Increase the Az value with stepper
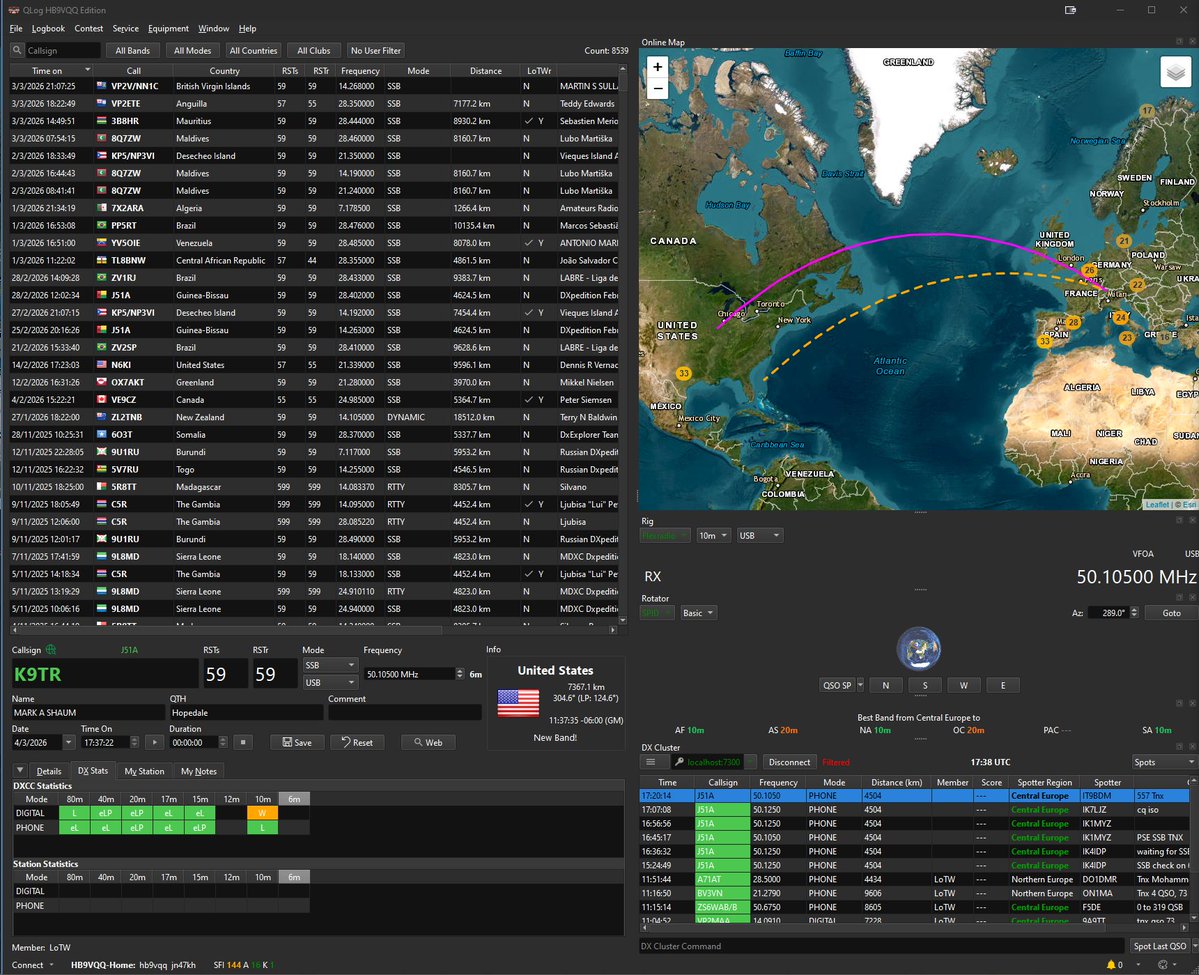This screenshot has width=1199, height=975. 1134,609
